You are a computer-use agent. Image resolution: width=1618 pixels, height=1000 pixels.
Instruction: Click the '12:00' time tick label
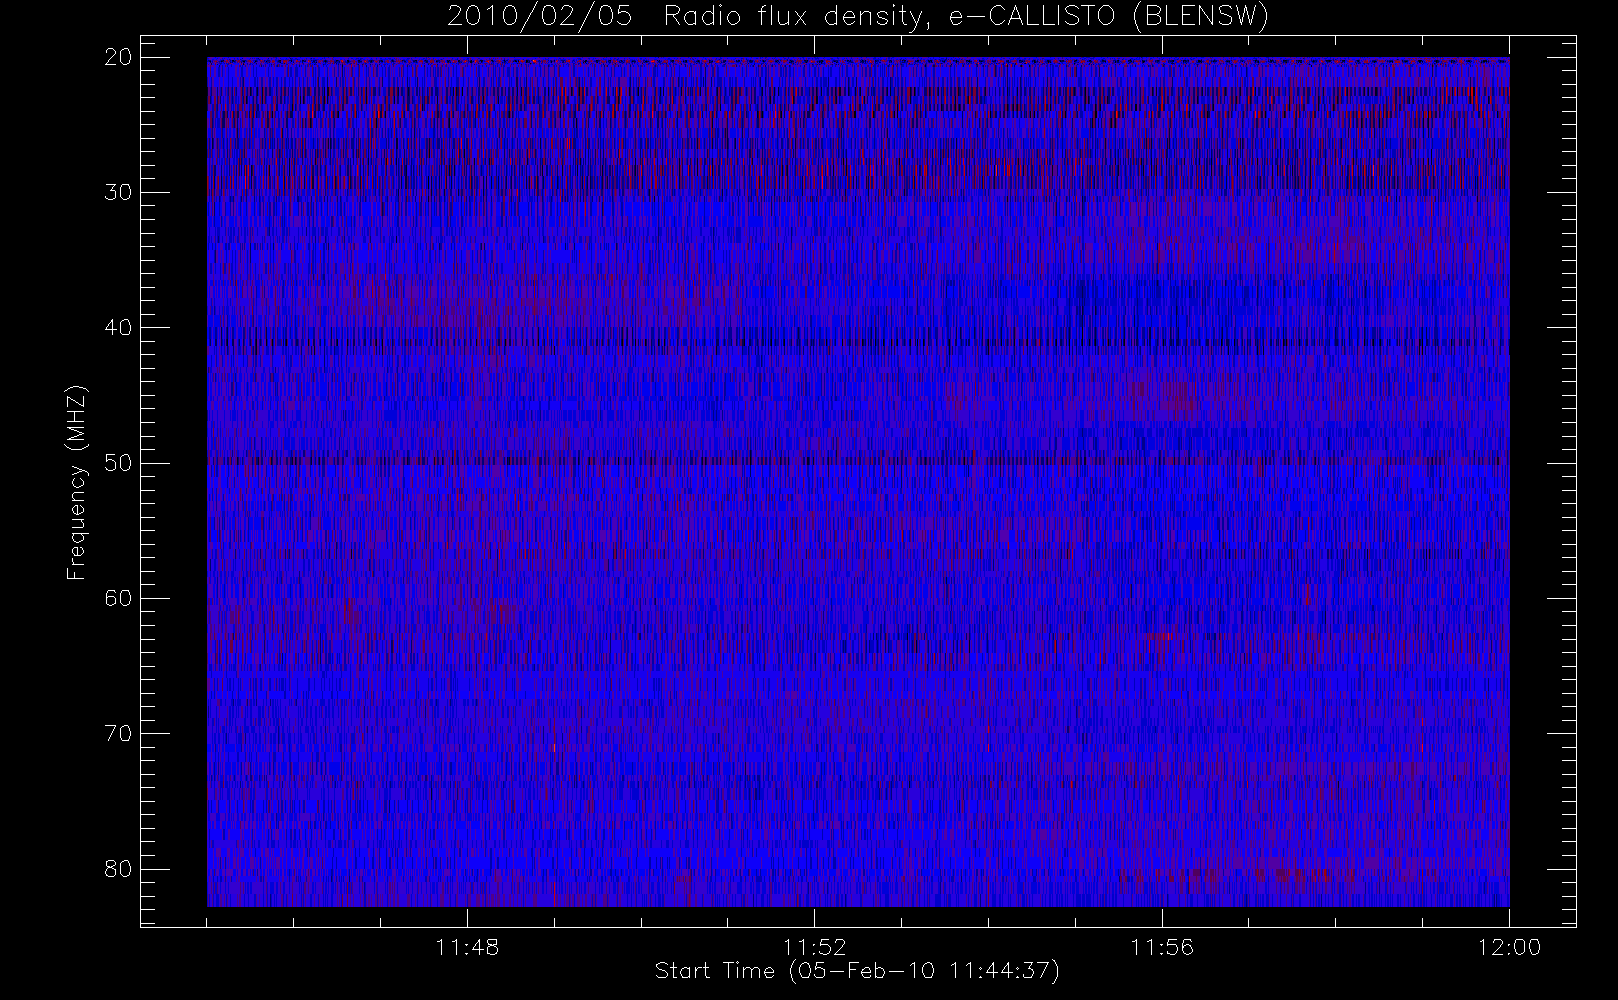(x=1509, y=947)
